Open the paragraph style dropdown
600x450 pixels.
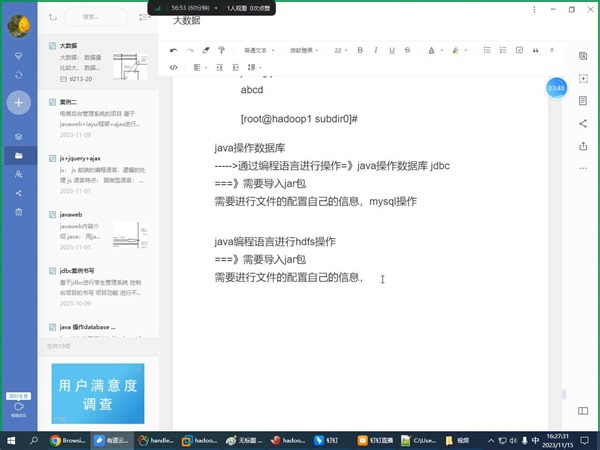pos(259,50)
